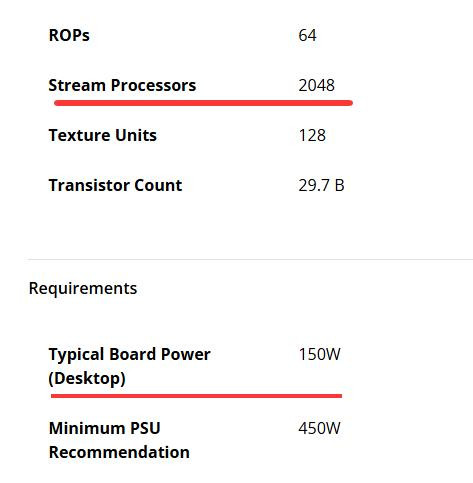Click the ROPs label
The width and height of the screenshot is (473, 483).
click(x=69, y=35)
